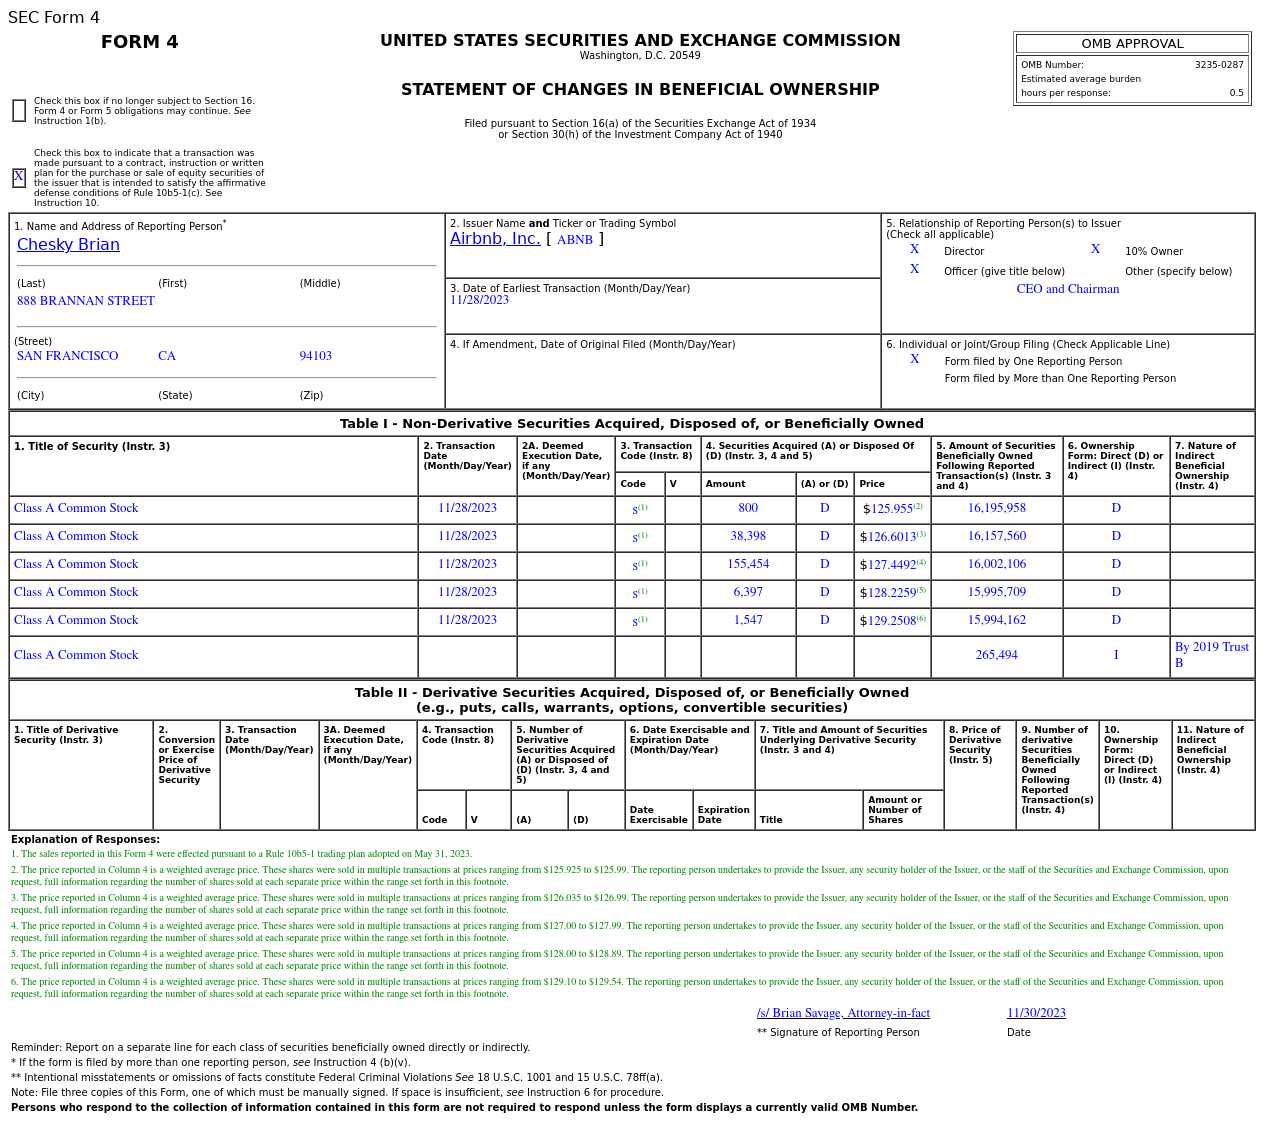
Task: Toggle the 10% Owner X mark
Action: [x=1095, y=250]
